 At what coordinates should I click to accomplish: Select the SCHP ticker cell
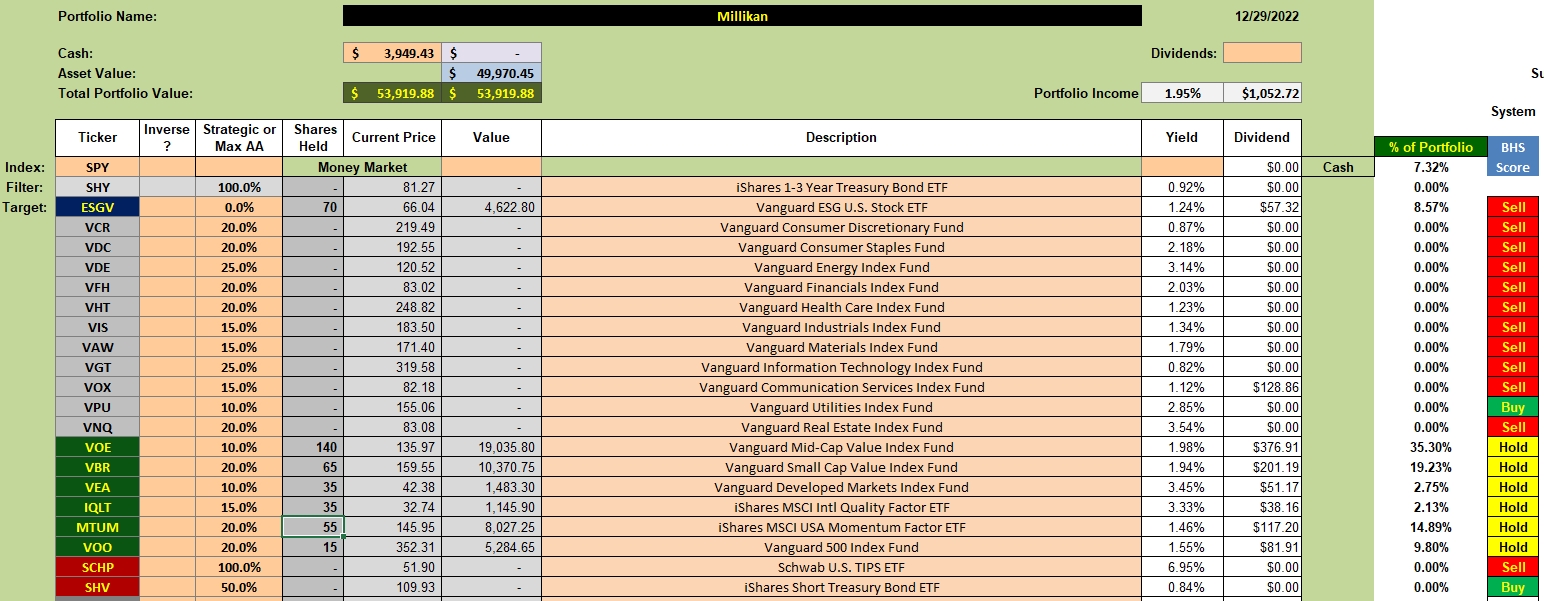[x=97, y=567]
